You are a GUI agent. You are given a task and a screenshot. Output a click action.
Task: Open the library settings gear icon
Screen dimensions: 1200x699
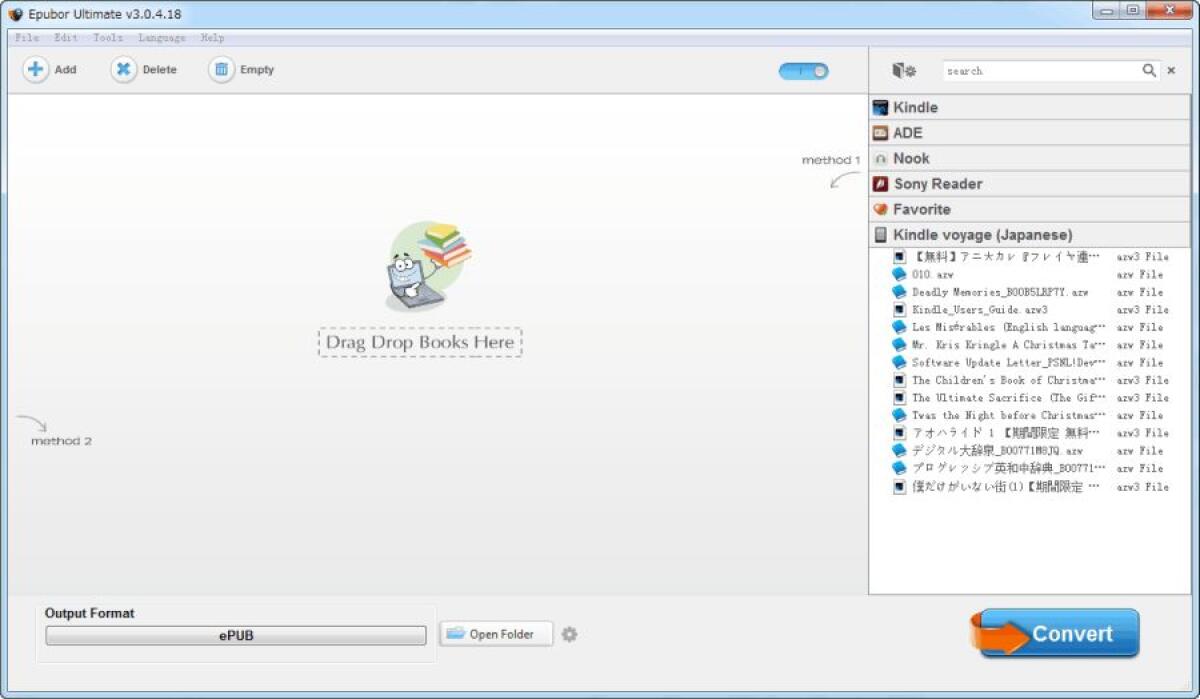tap(906, 70)
